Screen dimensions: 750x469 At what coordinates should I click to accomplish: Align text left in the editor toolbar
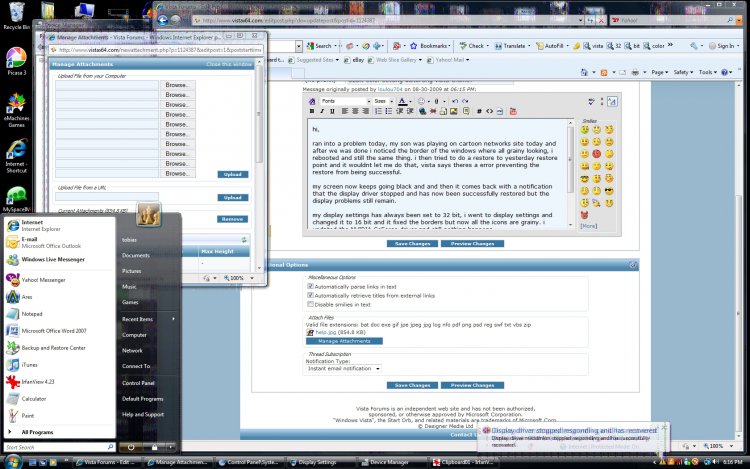coord(345,111)
